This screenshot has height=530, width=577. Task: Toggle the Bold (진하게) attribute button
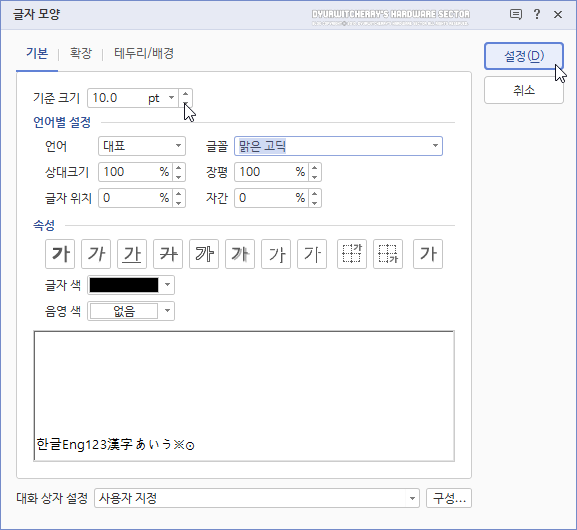pos(60,254)
